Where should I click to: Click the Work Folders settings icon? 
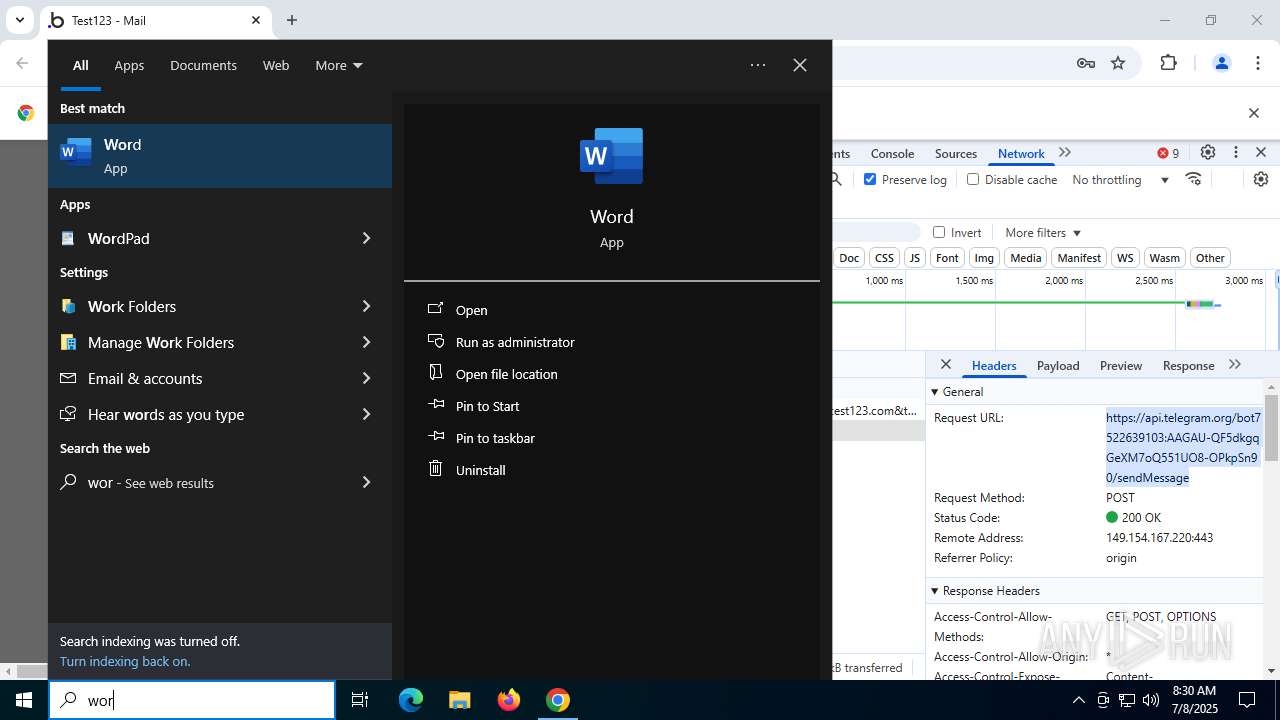tap(68, 306)
